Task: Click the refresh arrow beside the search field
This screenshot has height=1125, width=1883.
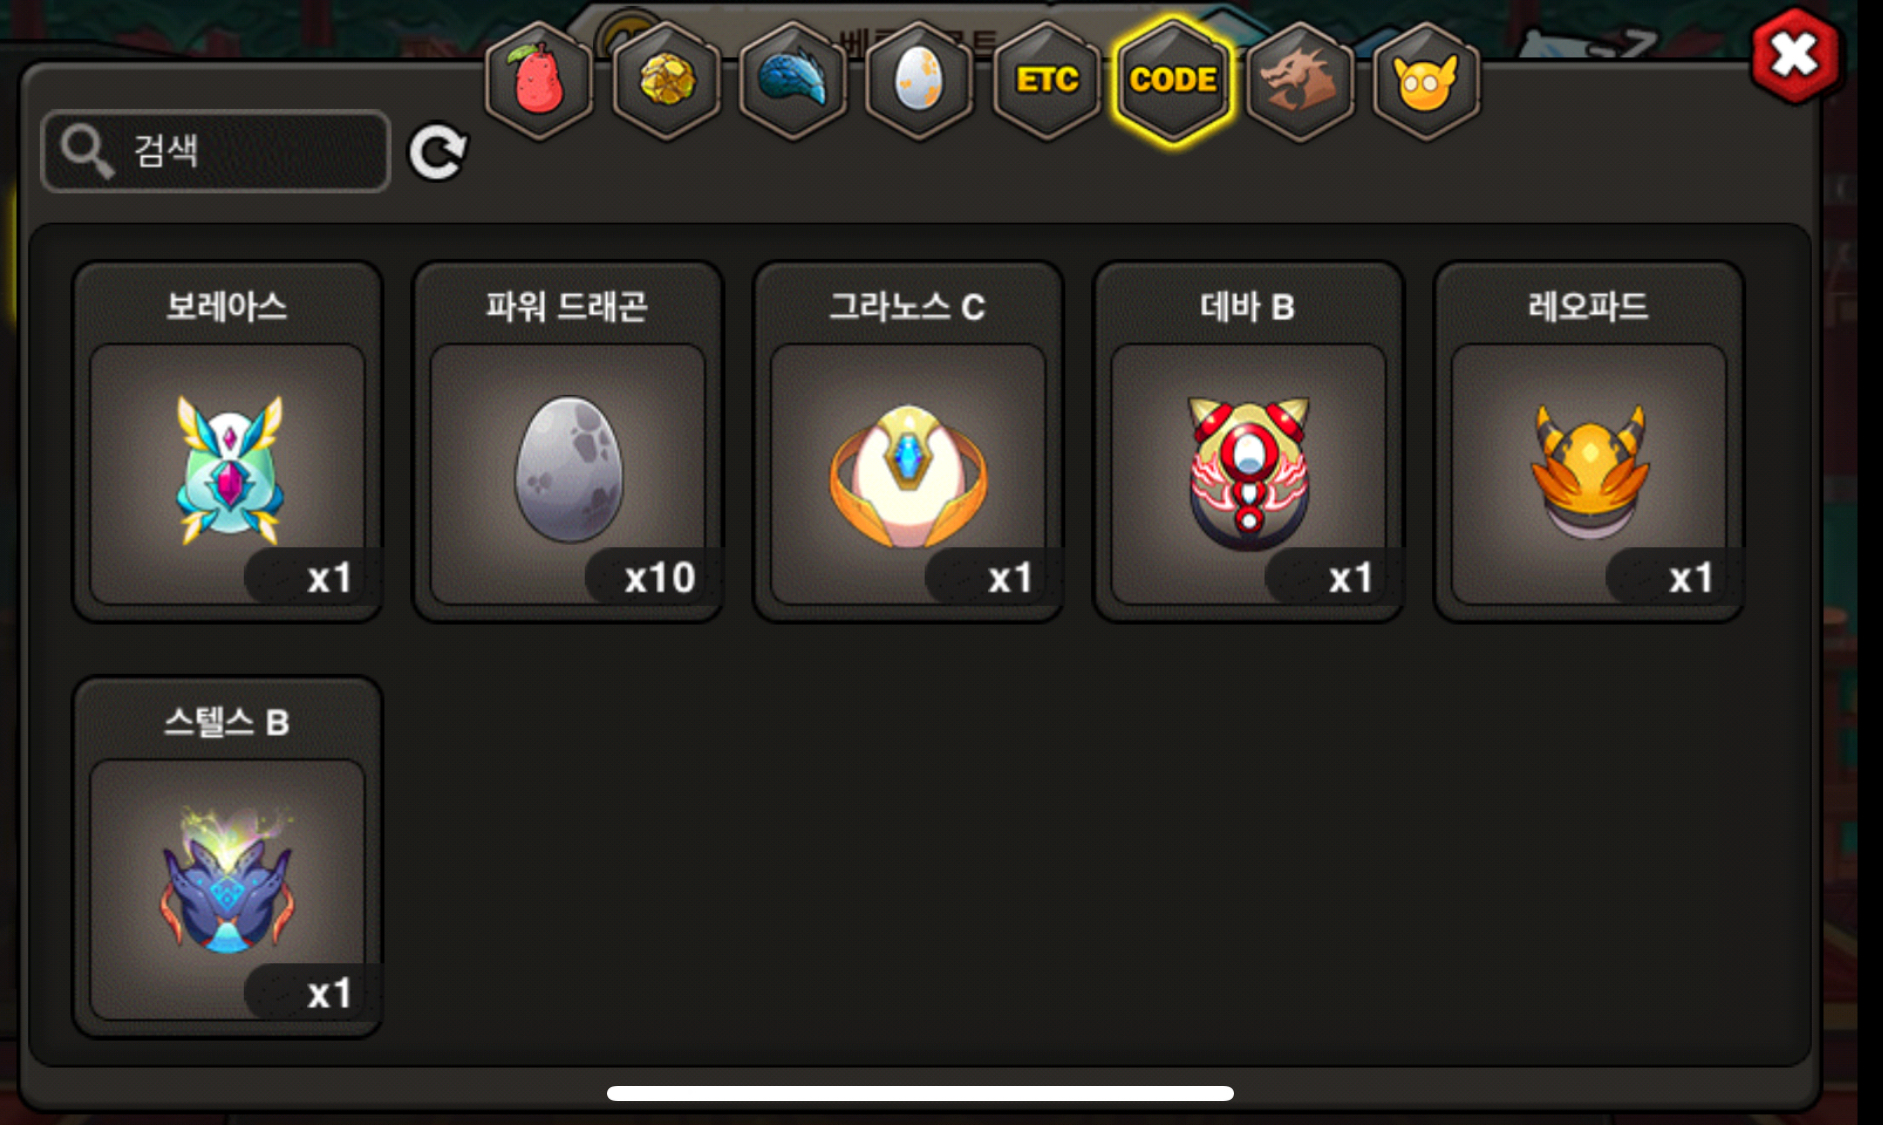Action: pos(438,152)
